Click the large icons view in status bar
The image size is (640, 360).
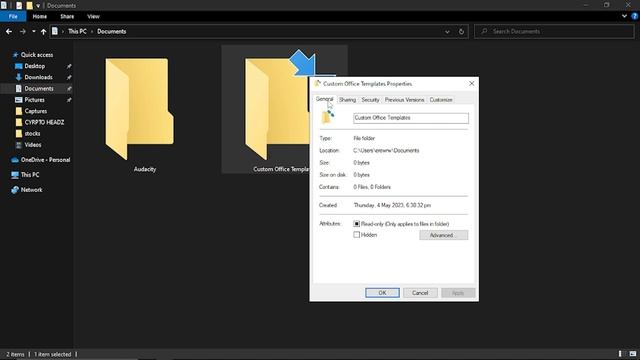(x=633, y=354)
